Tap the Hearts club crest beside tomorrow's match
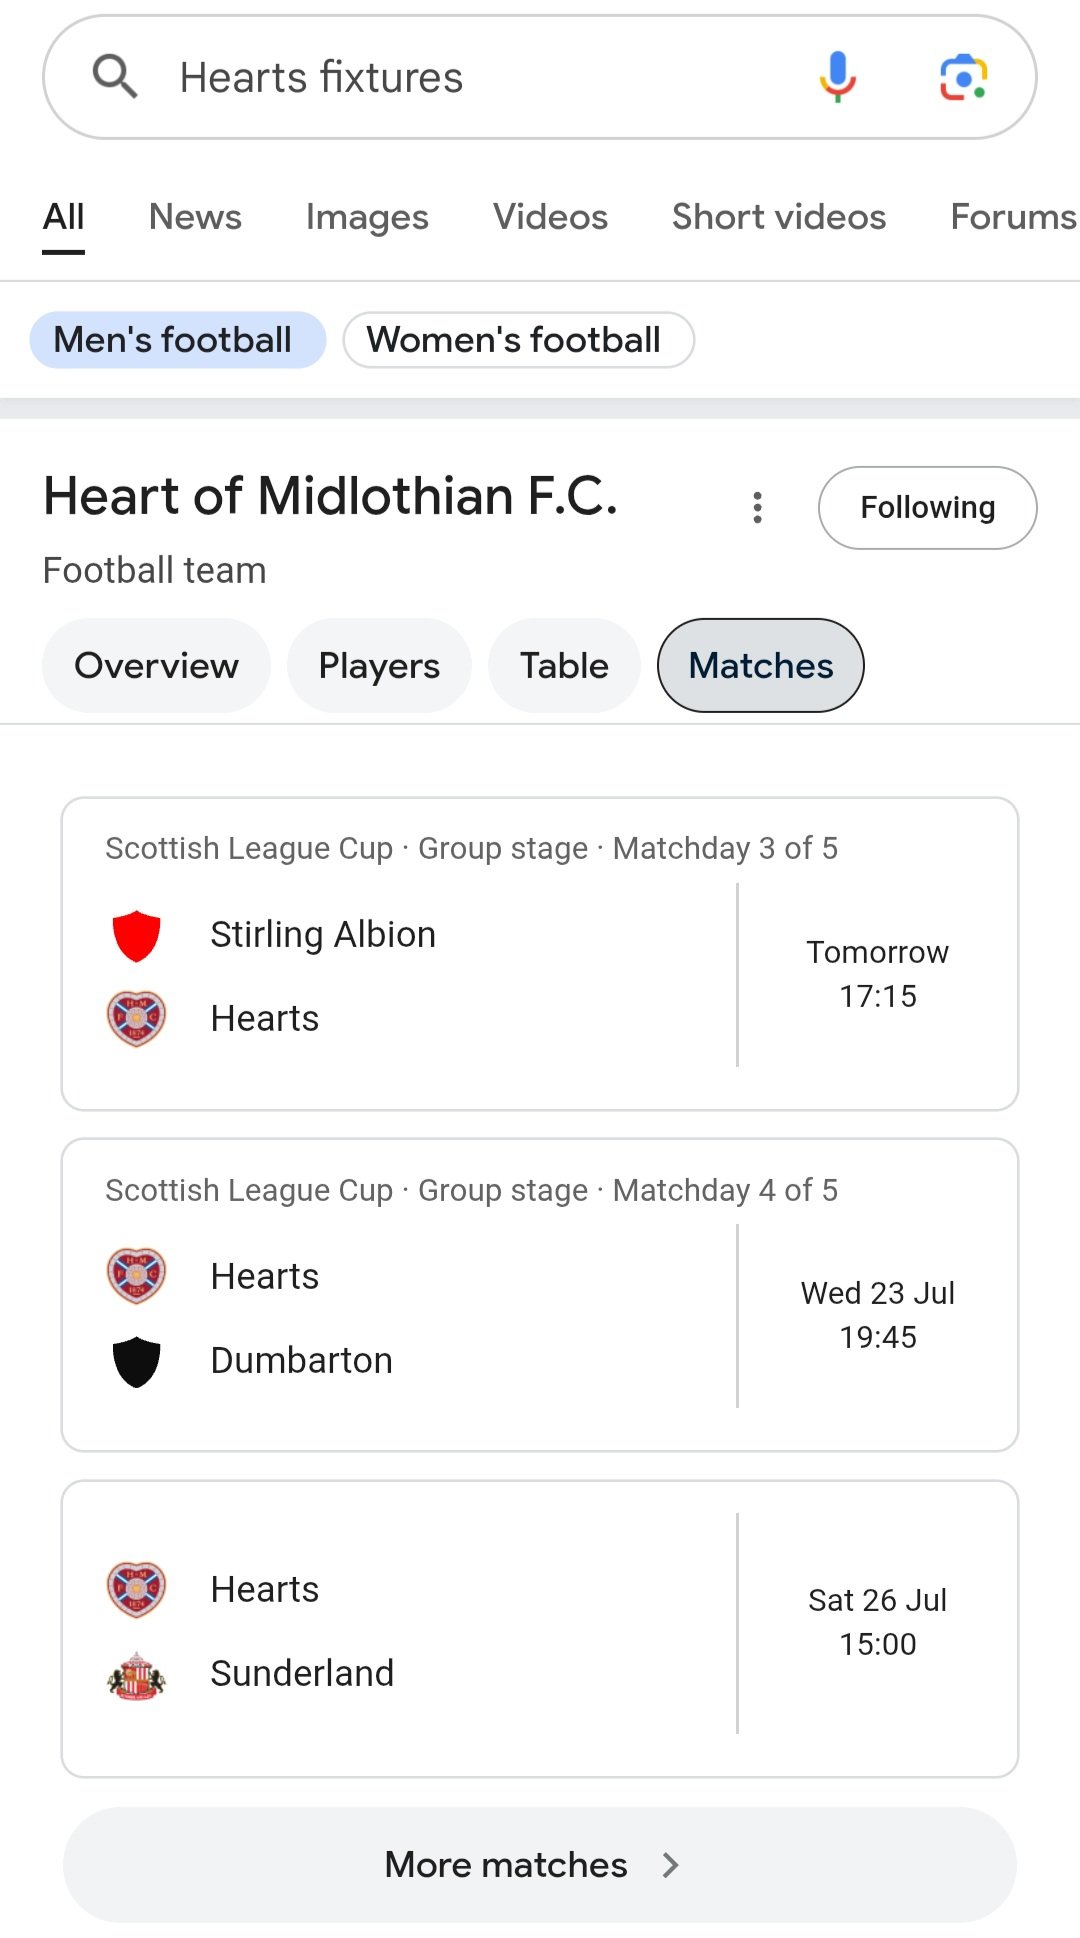The image size is (1080, 1938). 136,1018
